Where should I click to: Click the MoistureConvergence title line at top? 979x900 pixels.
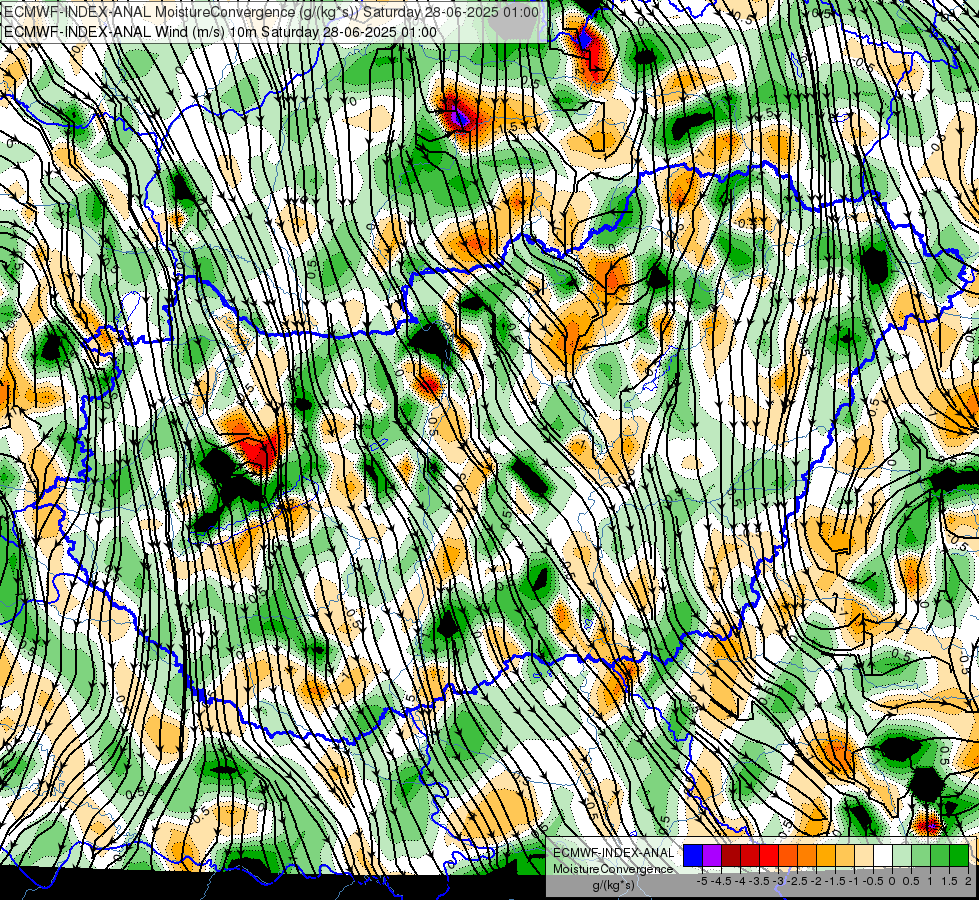(x=271, y=12)
